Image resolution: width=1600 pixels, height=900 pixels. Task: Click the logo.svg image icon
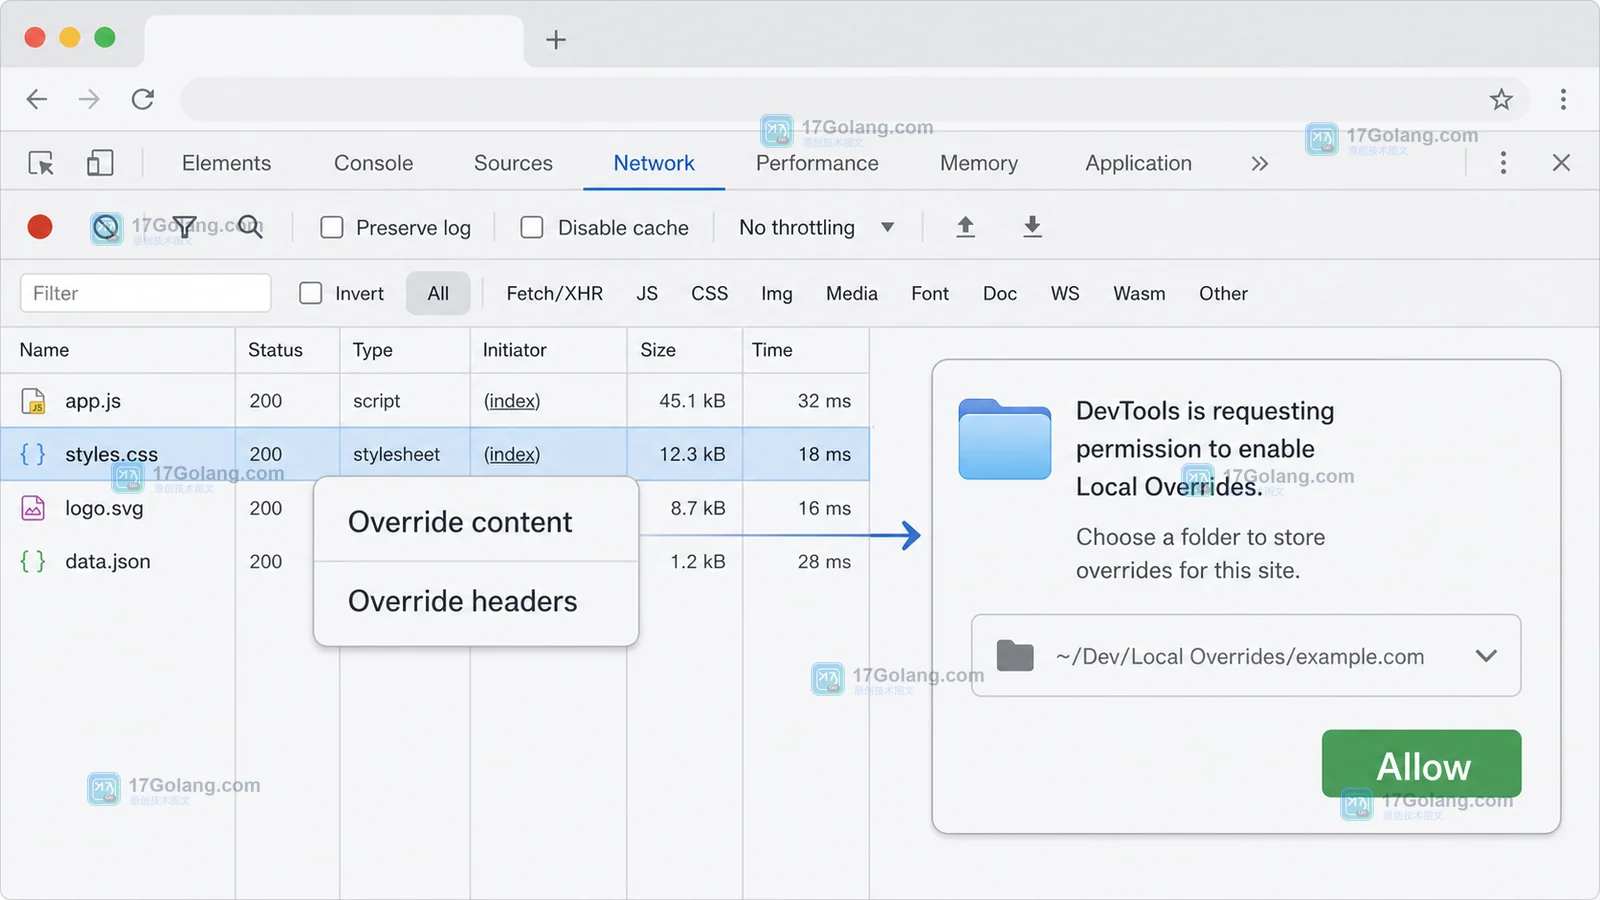[x=33, y=508]
